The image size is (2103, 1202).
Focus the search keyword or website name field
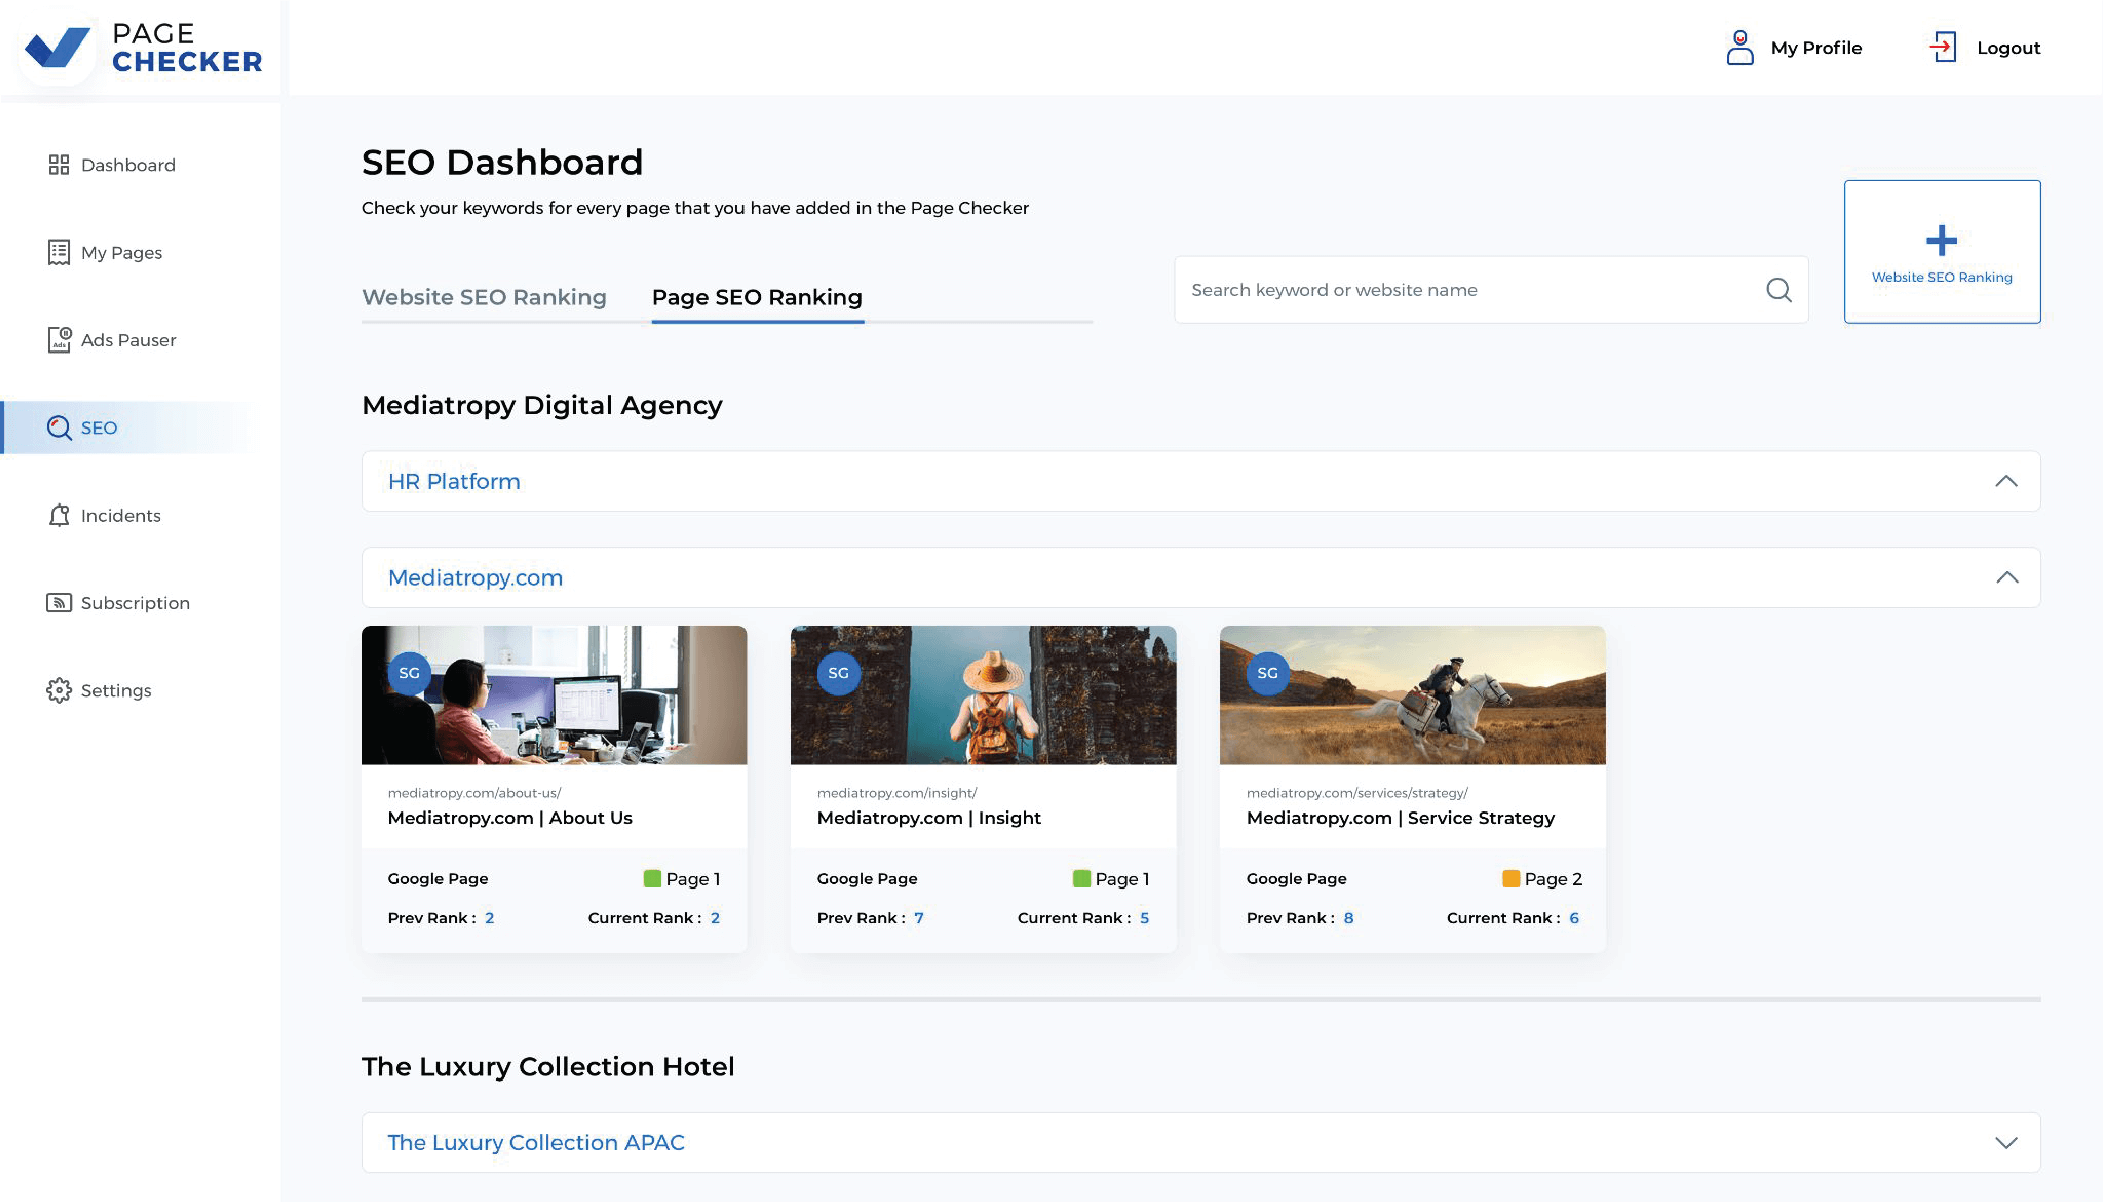pos(1491,290)
